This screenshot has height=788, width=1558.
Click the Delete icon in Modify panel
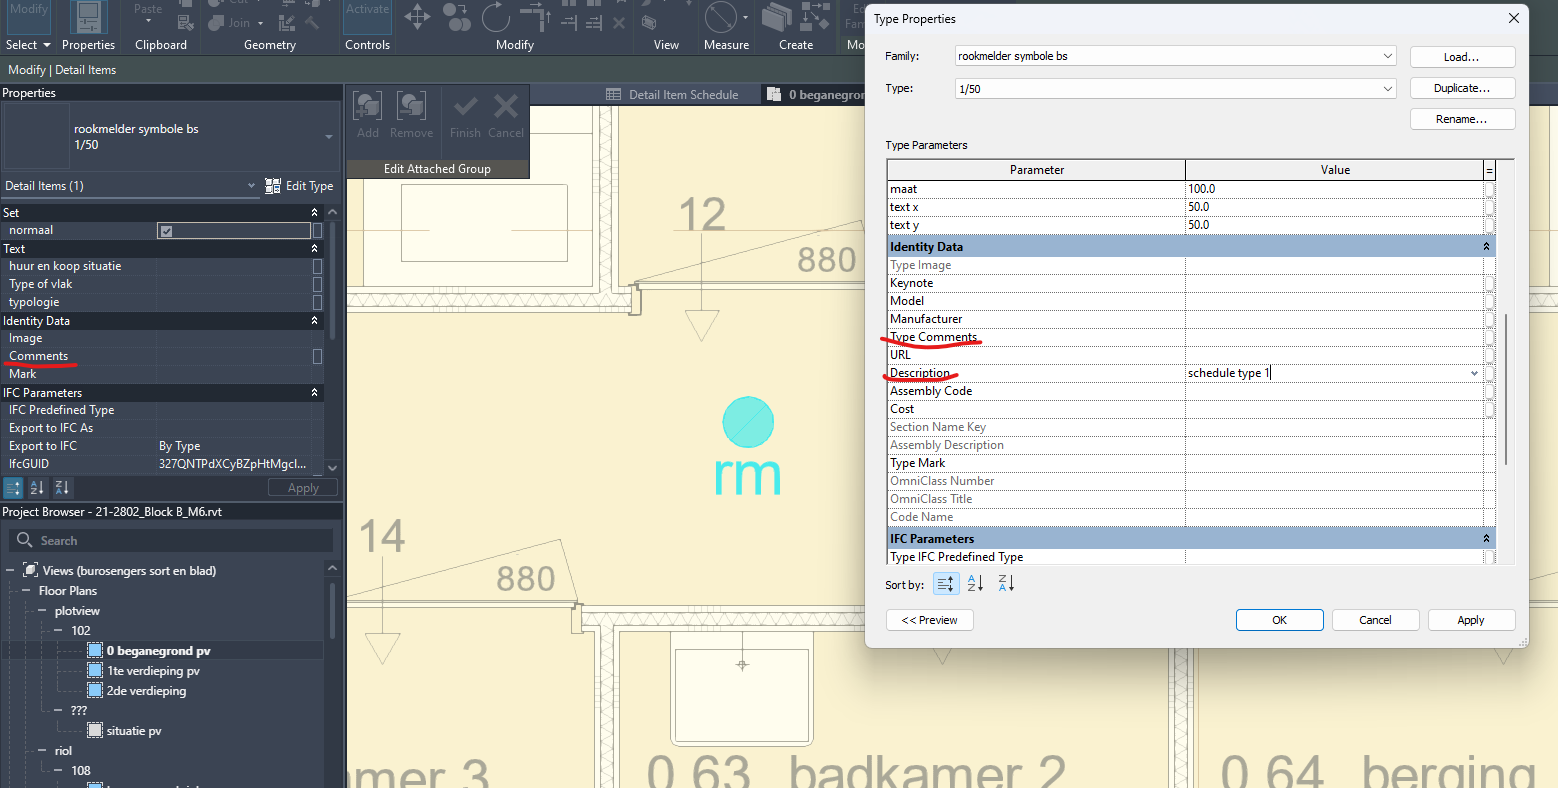tap(620, 24)
